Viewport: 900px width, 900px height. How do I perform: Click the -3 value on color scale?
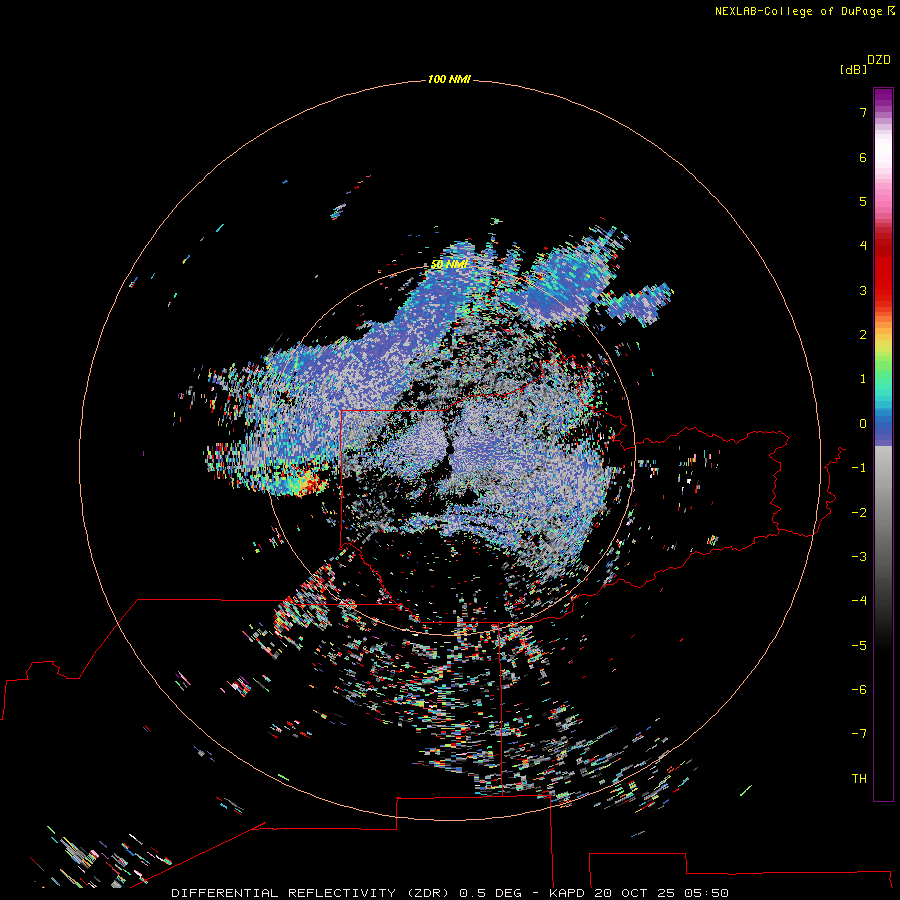tap(859, 557)
